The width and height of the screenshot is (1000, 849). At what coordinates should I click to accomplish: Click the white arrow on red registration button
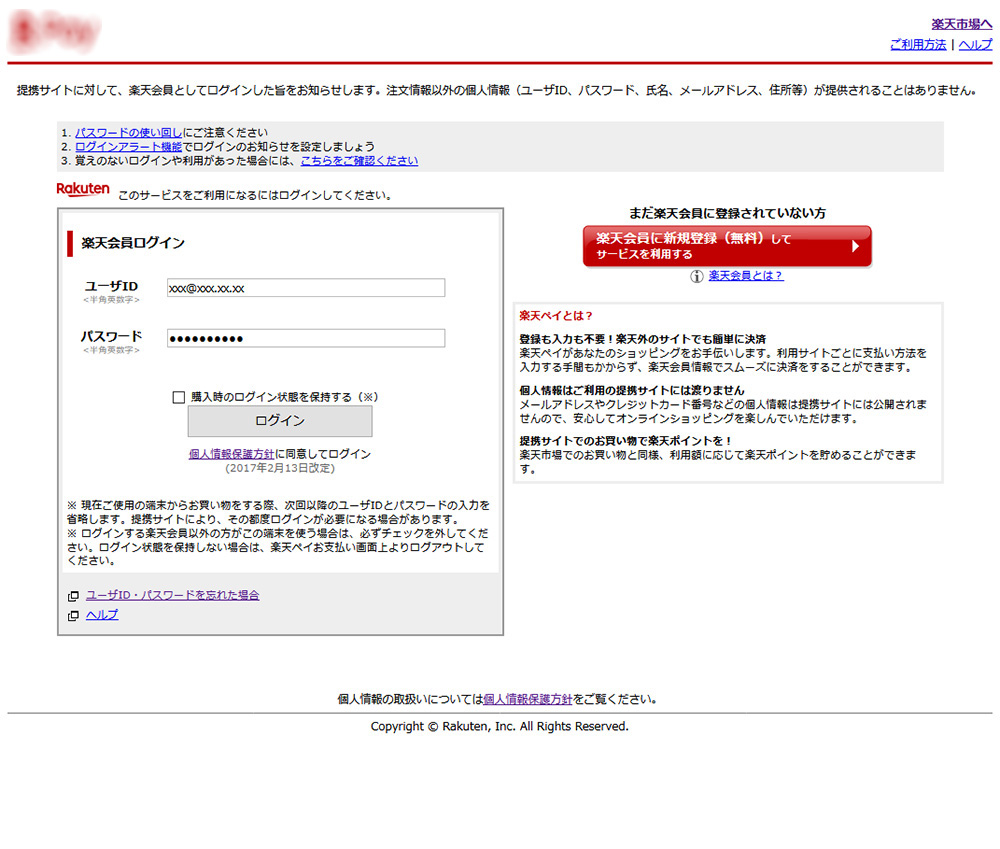tap(855, 246)
